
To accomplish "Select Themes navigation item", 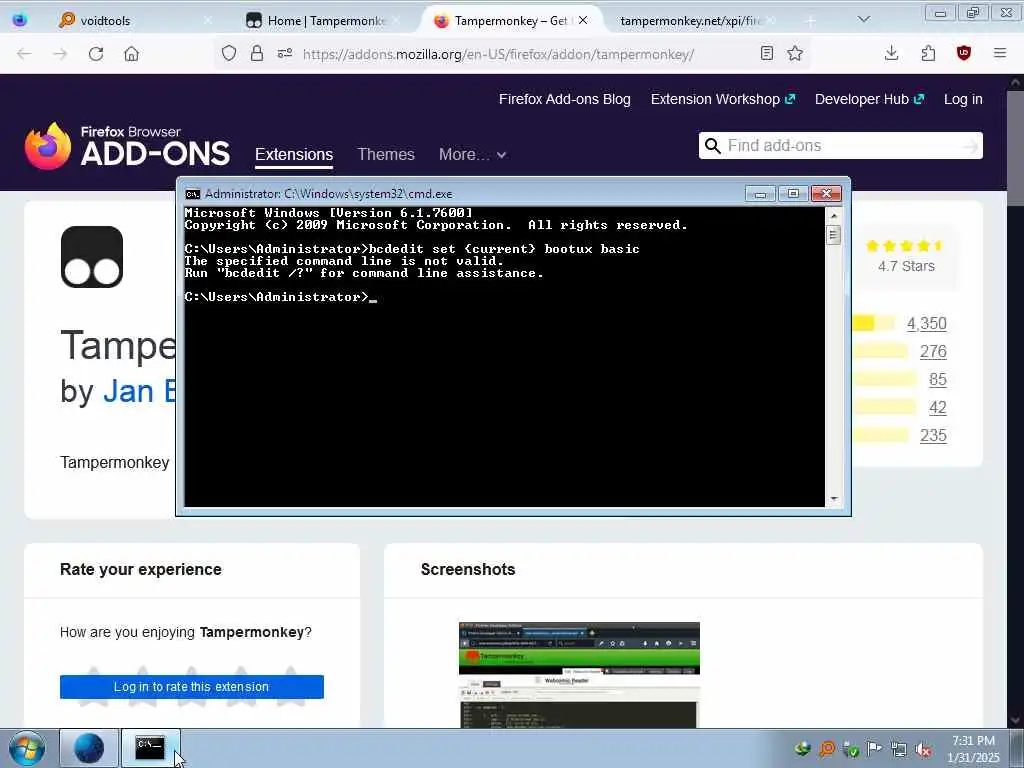I will 386,155.
